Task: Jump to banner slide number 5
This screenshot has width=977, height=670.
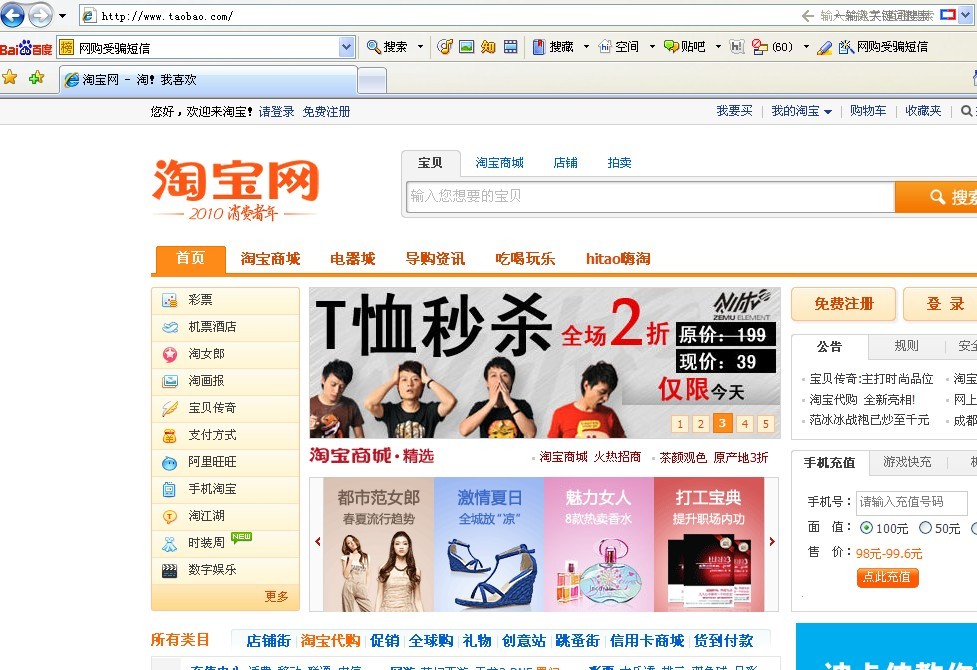Action: point(766,424)
